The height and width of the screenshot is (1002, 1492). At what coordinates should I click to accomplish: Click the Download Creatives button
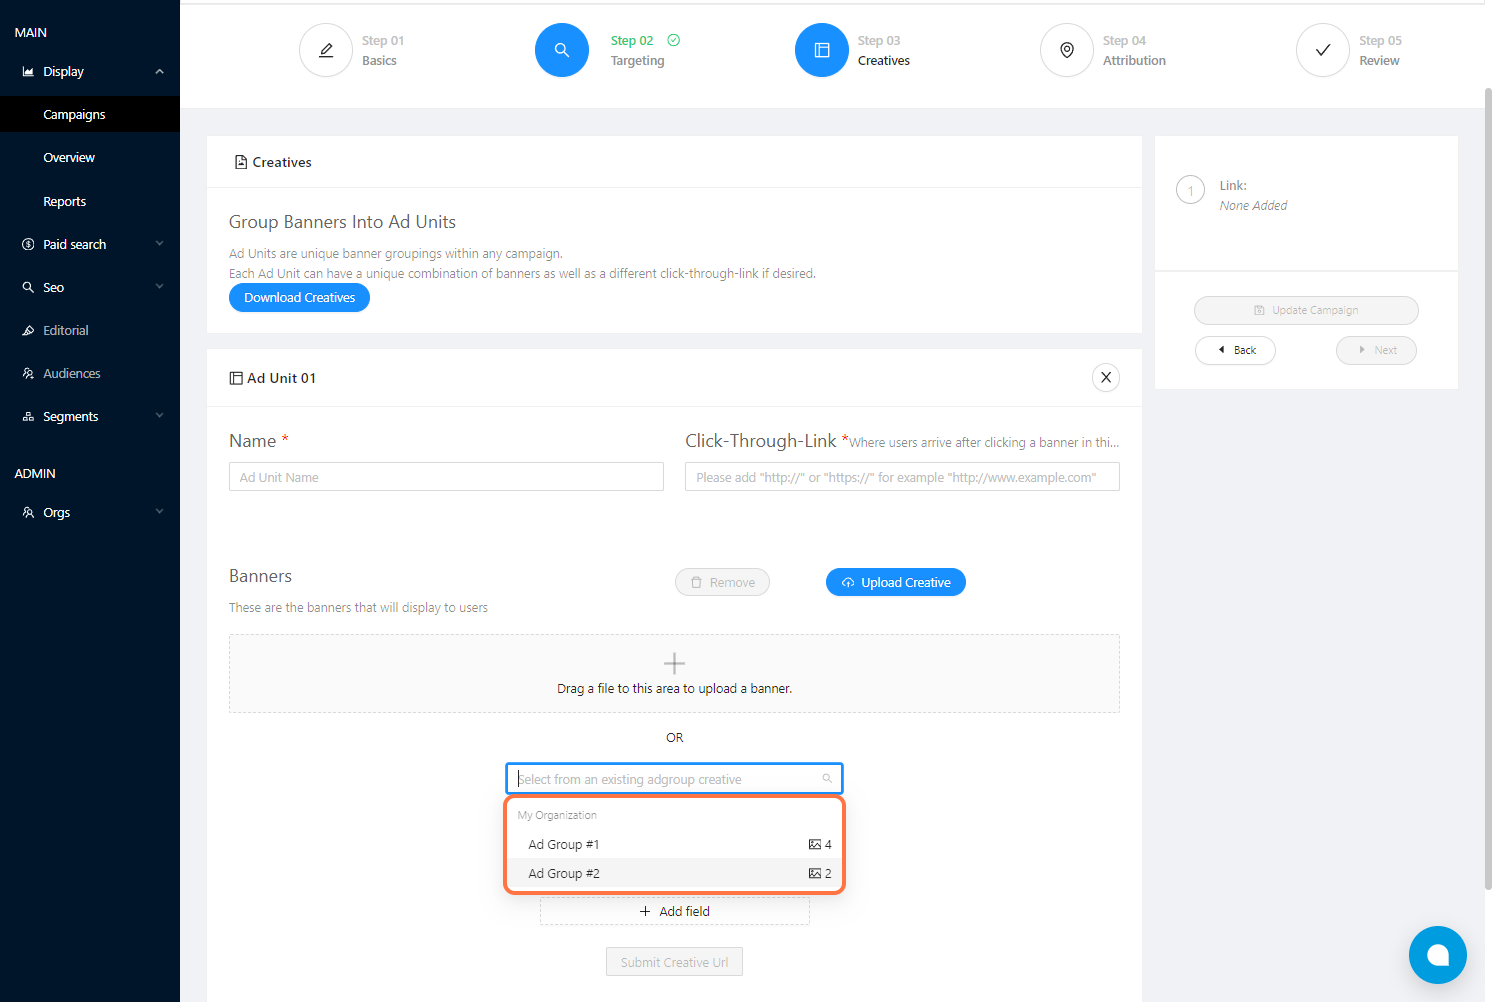[299, 298]
